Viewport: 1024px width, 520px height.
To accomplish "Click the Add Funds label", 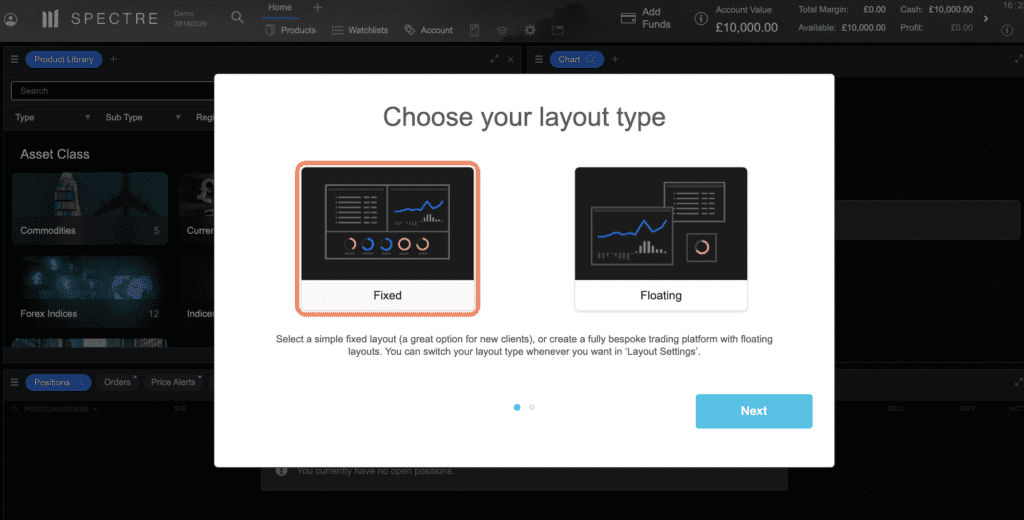I will coord(656,18).
